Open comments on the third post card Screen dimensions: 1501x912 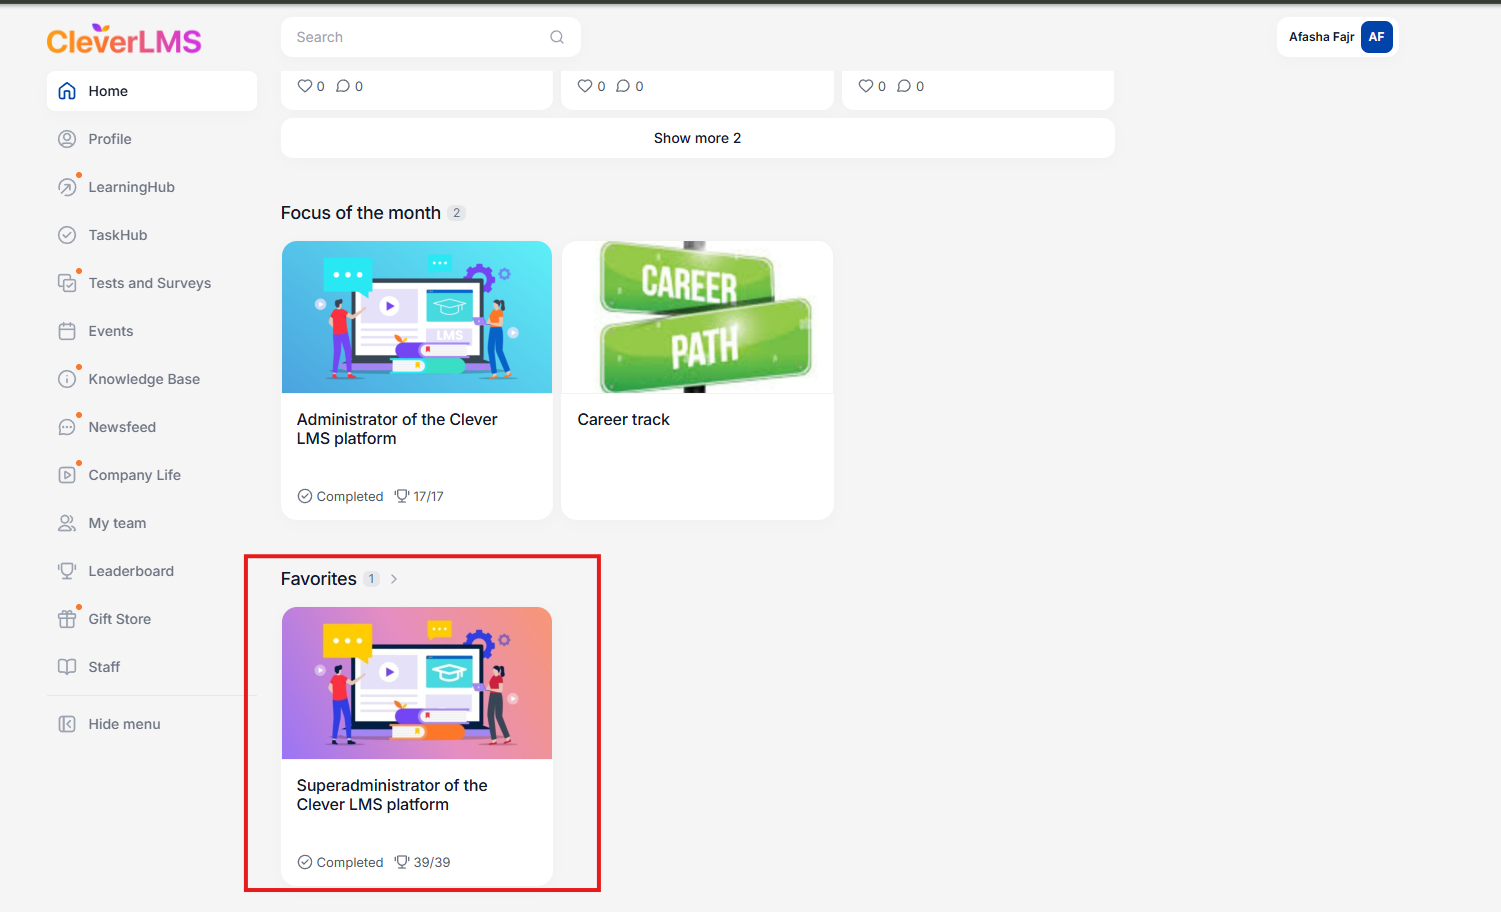(x=904, y=86)
